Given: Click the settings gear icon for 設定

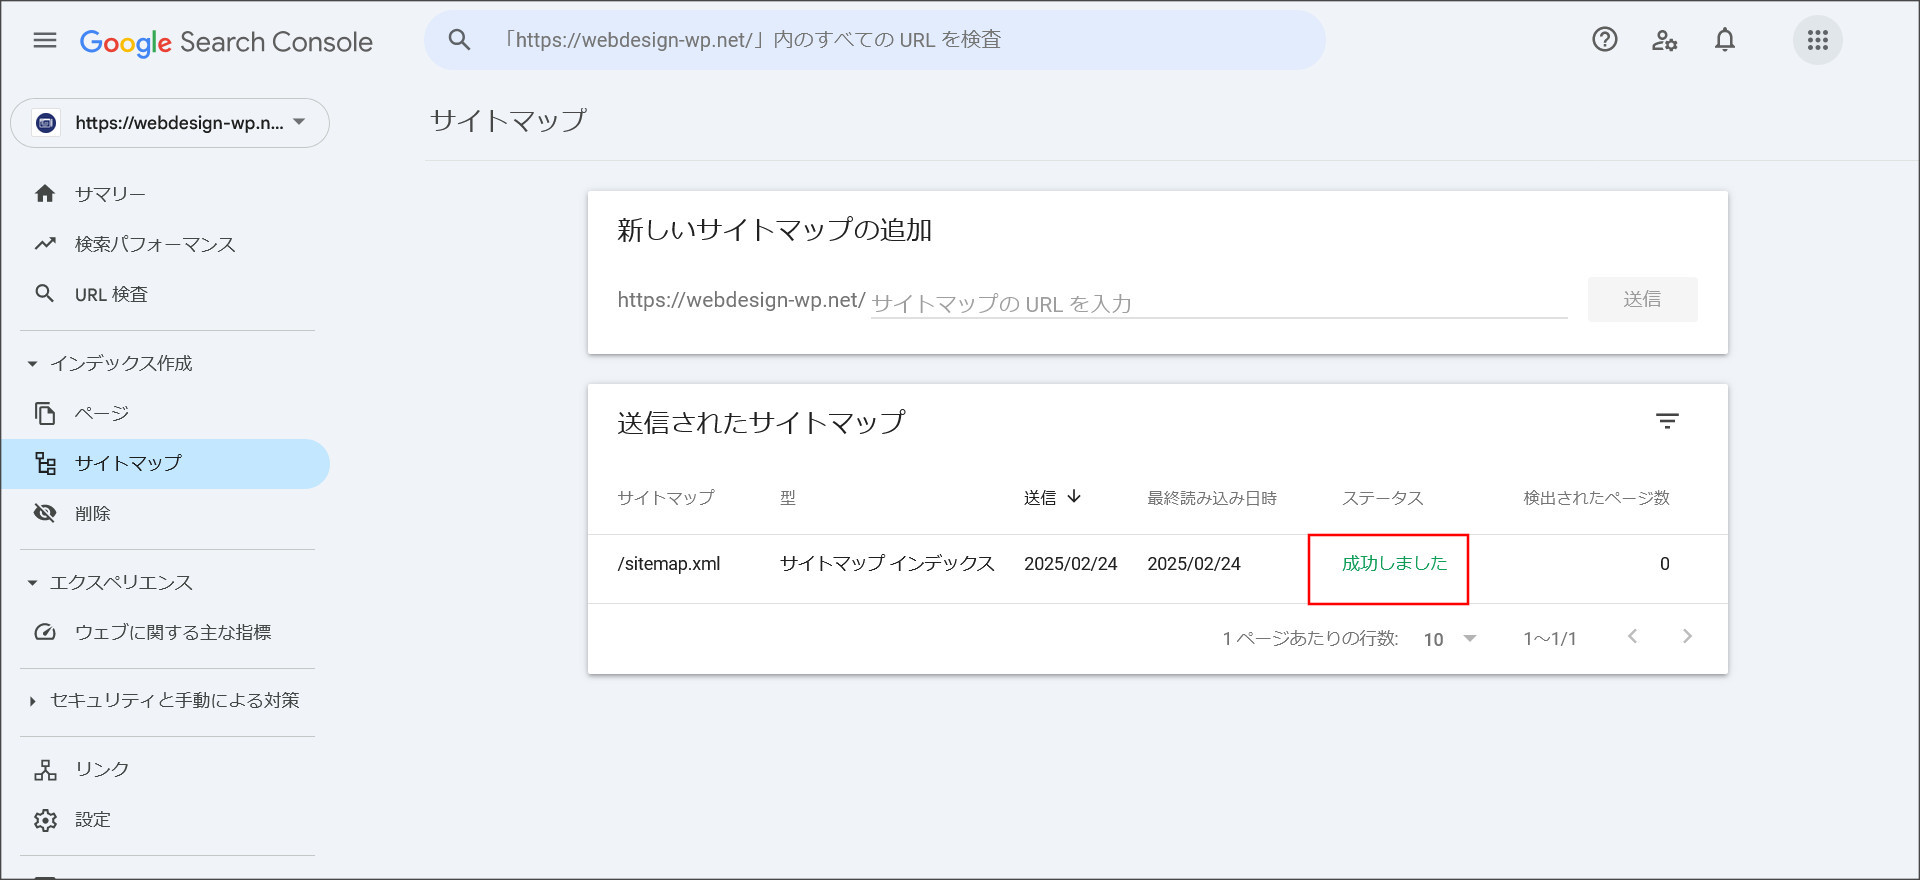Looking at the screenshot, I should tap(45, 820).
